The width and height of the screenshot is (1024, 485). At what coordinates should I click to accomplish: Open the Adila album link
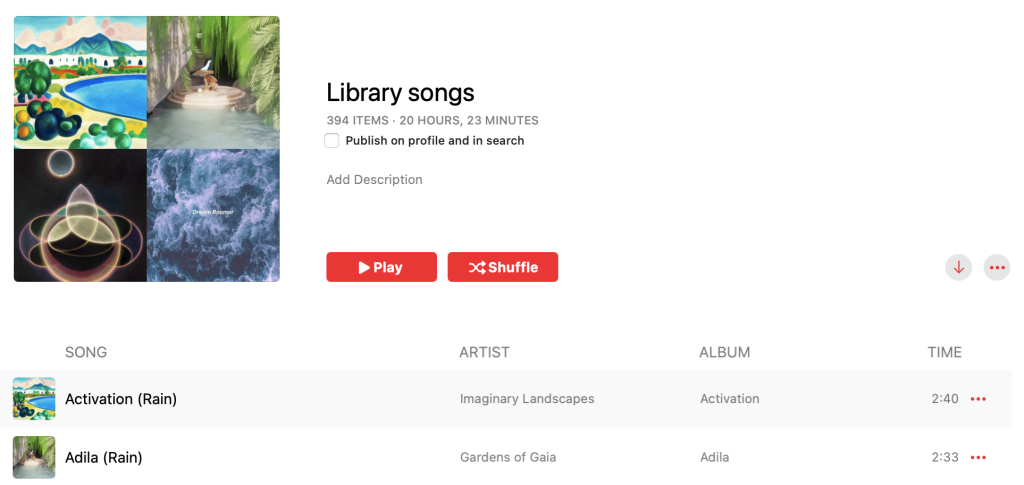[715, 458]
